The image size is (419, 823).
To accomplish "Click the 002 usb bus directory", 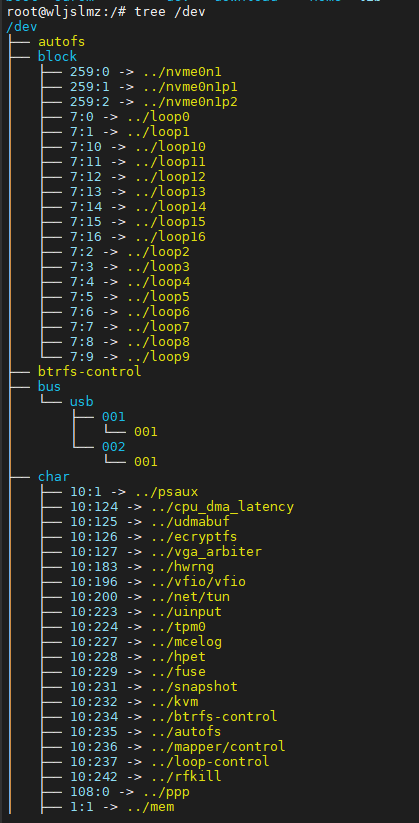I will click(x=113, y=447).
